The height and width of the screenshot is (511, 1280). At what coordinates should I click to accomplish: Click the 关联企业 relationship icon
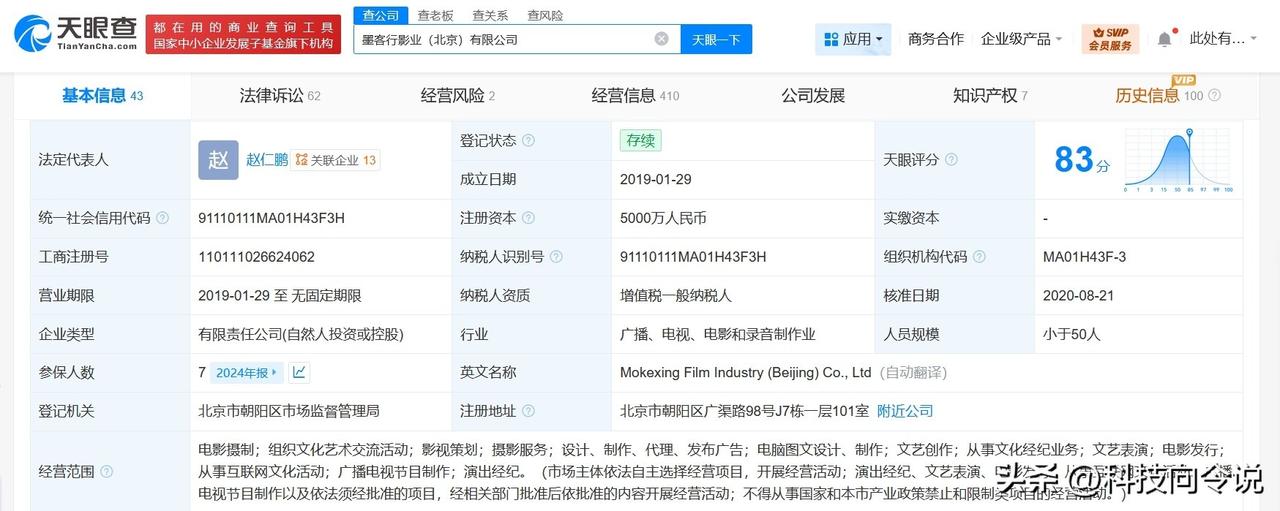click(301, 160)
